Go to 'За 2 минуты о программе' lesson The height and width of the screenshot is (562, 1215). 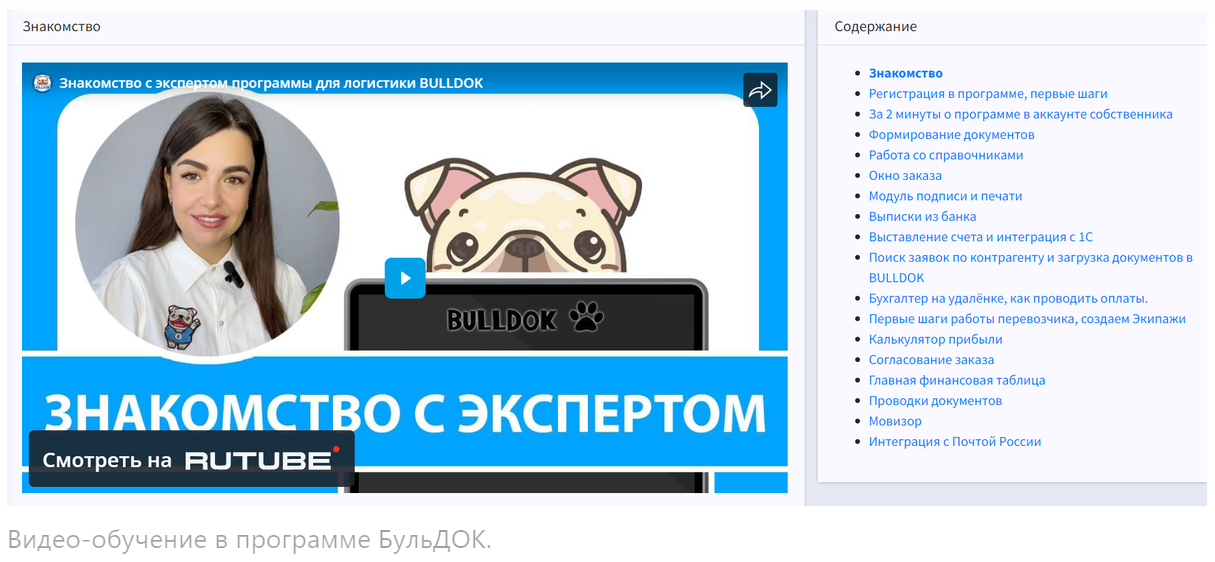pyautogui.click(x=1020, y=114)
